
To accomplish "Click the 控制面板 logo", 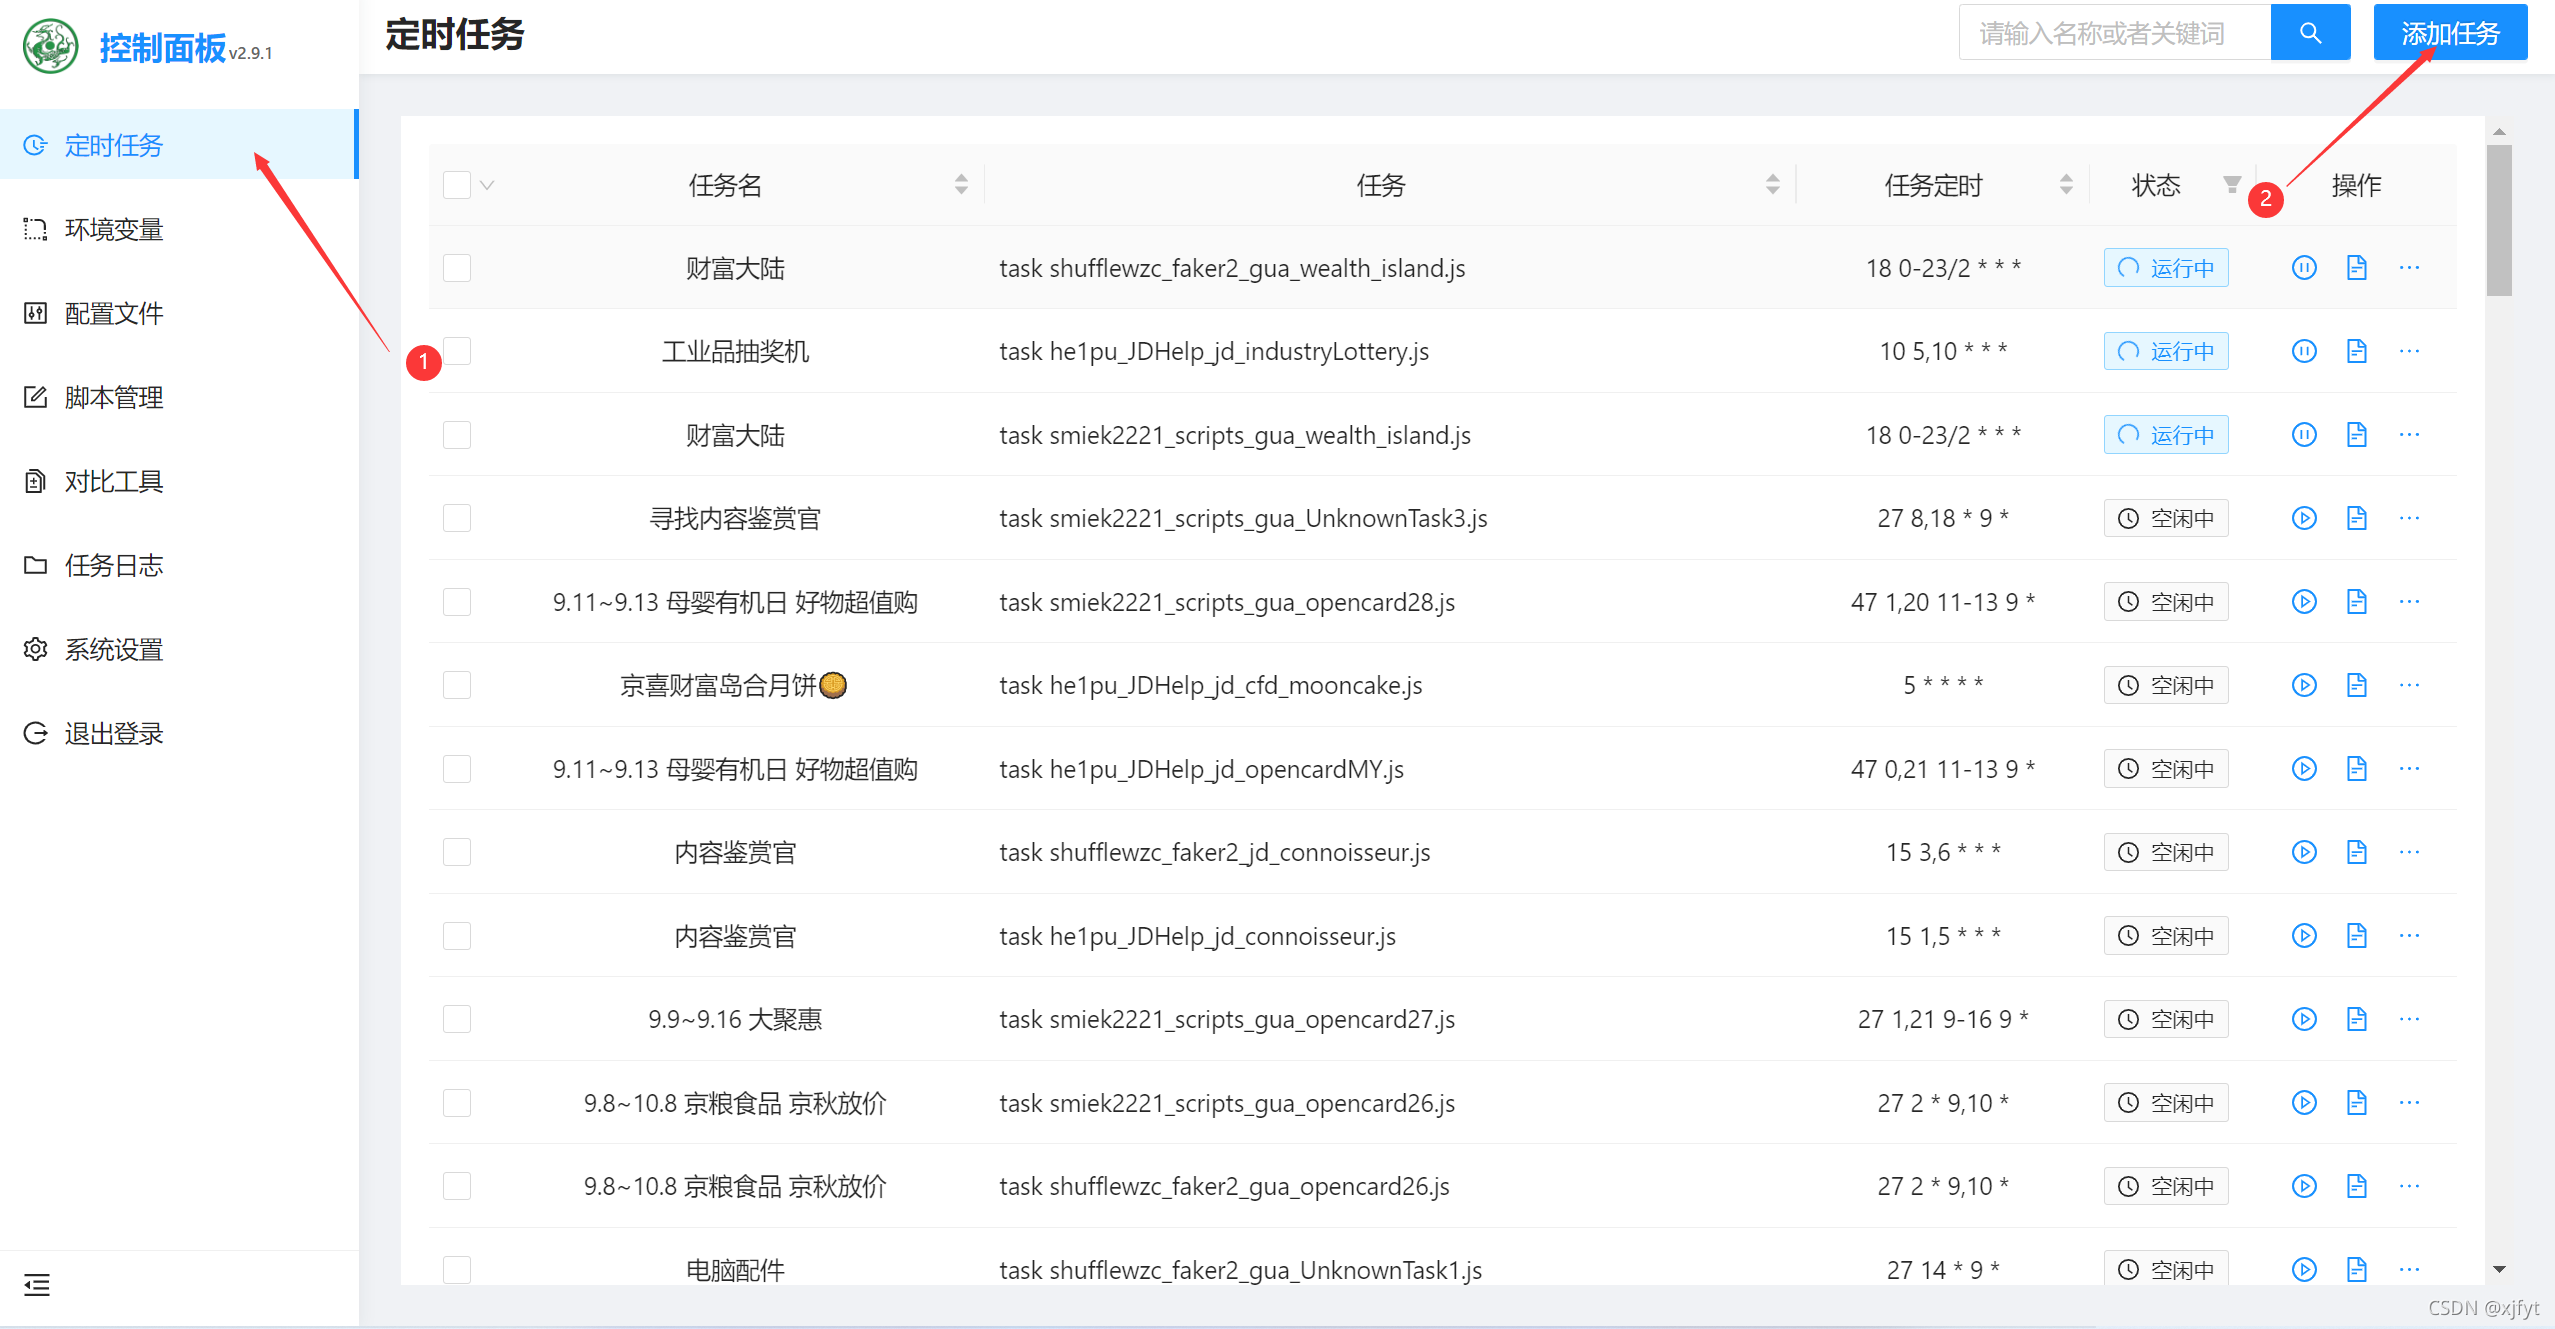I will point(150,46).
